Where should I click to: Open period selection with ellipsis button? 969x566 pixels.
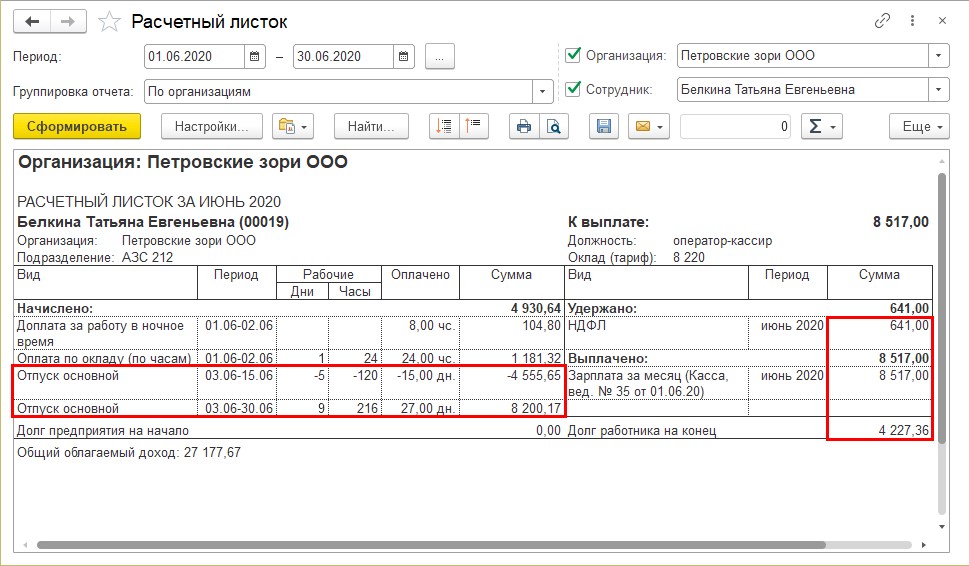pos(439,56)
